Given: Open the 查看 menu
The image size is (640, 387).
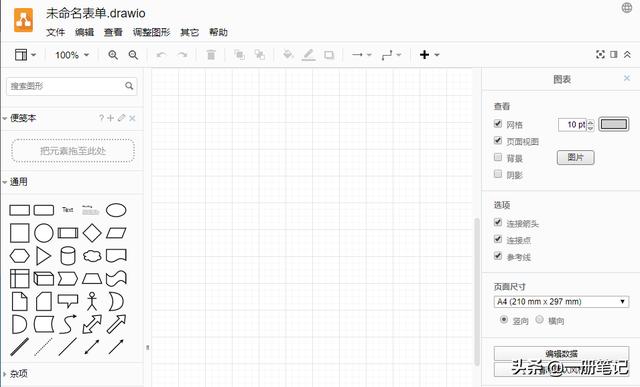Looking at the screenshot, I should point(113,32).
